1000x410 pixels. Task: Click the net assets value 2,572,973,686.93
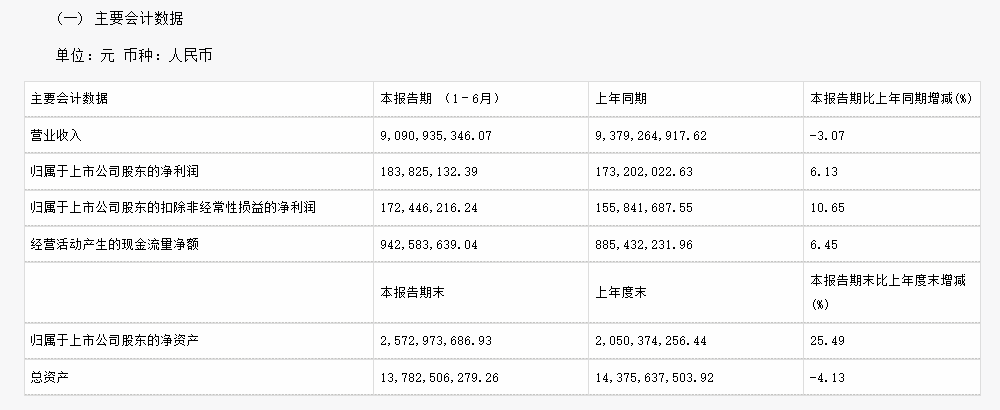[x=436, y=340]
